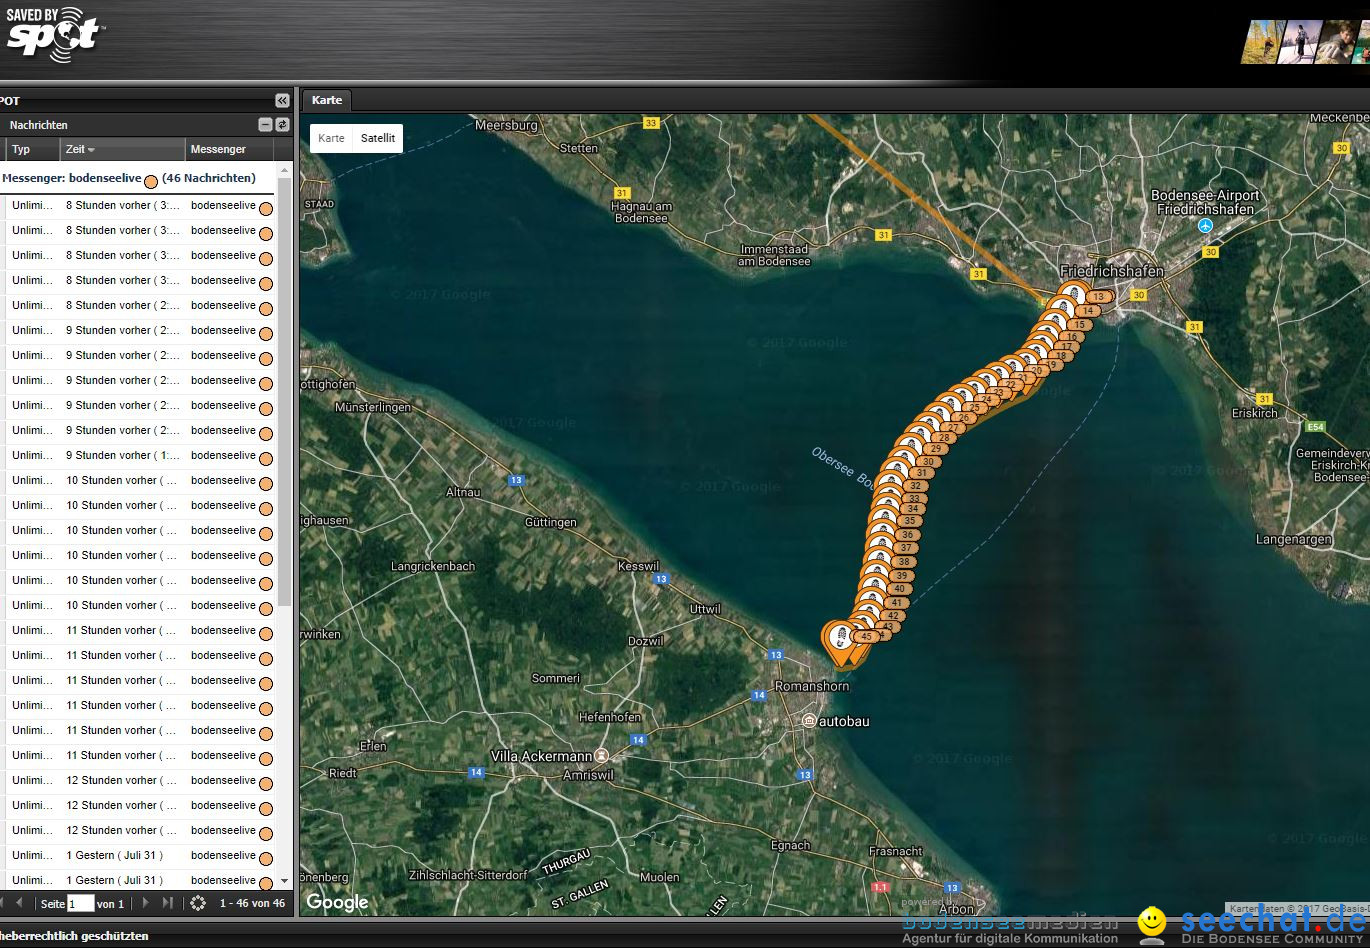Switch map view to Satellit
The height and width of the screenshot is (948, 1370).
coord(378,138)
